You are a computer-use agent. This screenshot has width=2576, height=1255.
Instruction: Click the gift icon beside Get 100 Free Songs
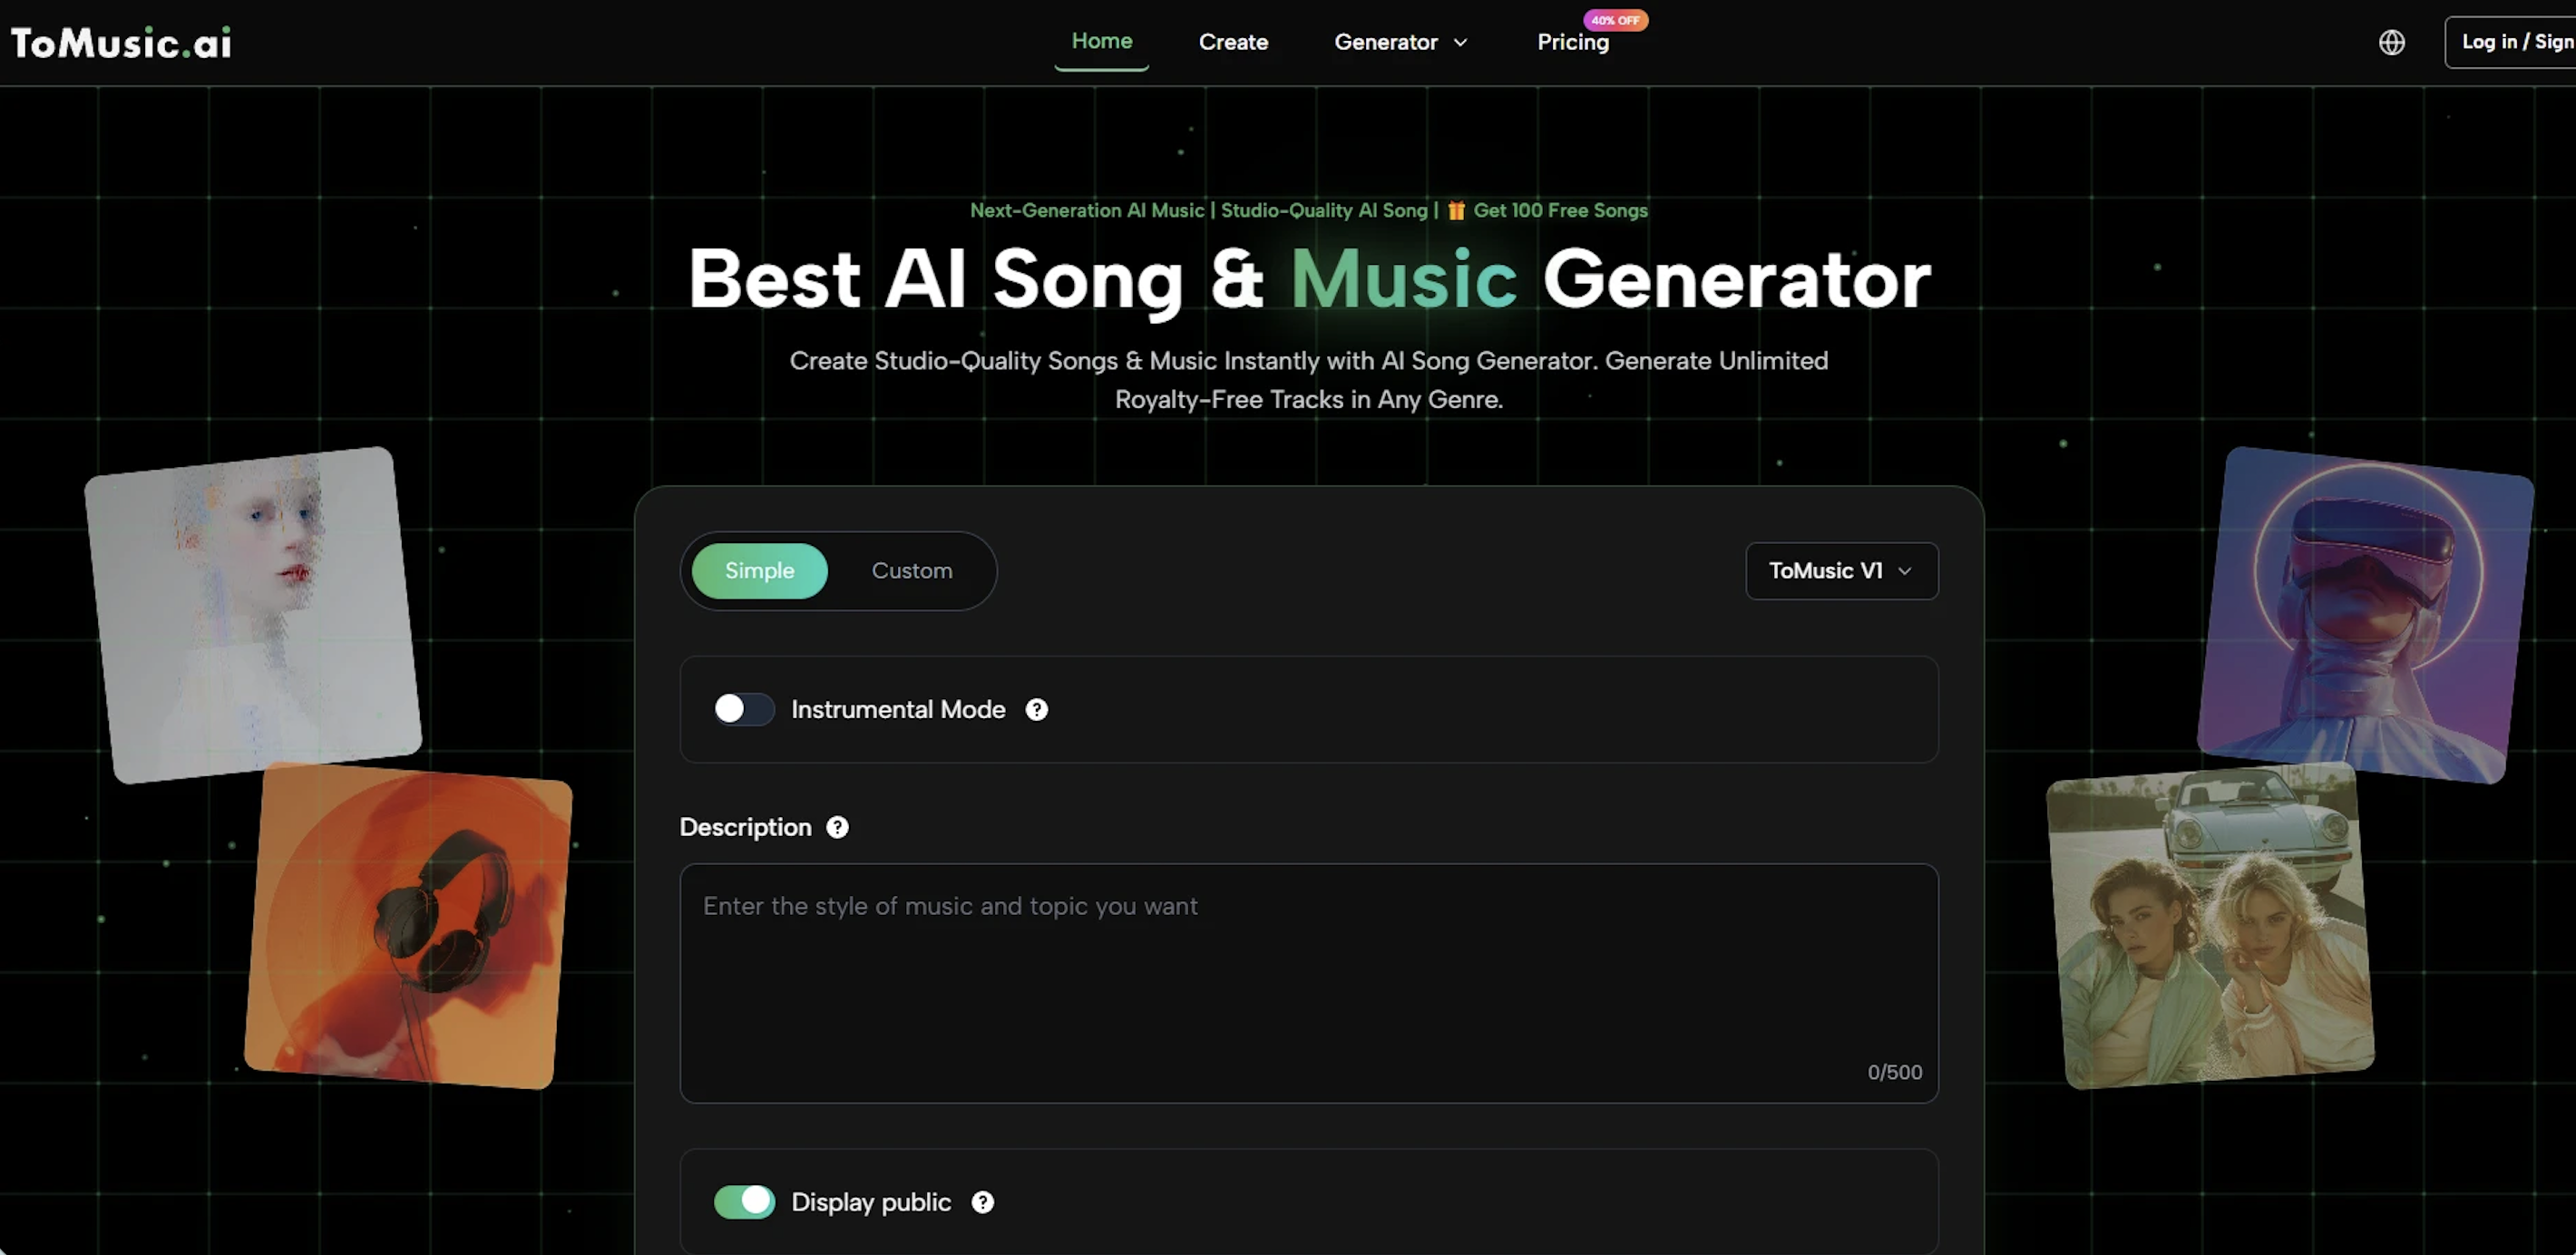pos(1456,211)
